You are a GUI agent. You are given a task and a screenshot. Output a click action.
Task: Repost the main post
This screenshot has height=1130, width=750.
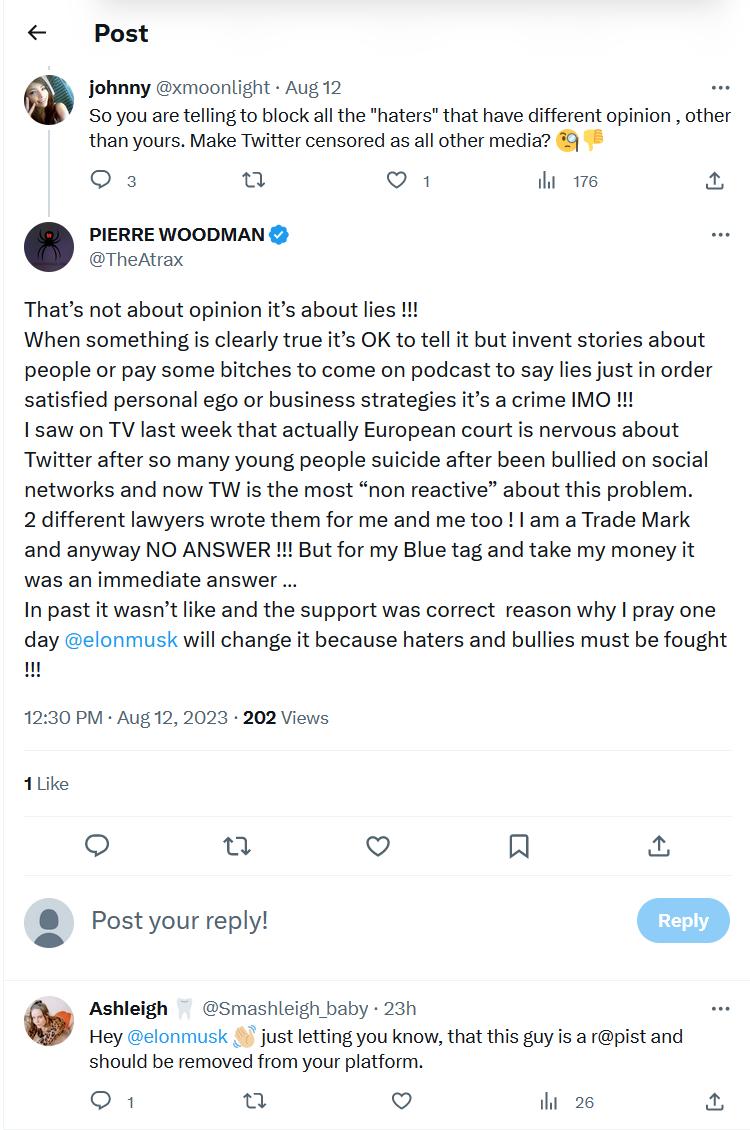click(x=237, y=846)
